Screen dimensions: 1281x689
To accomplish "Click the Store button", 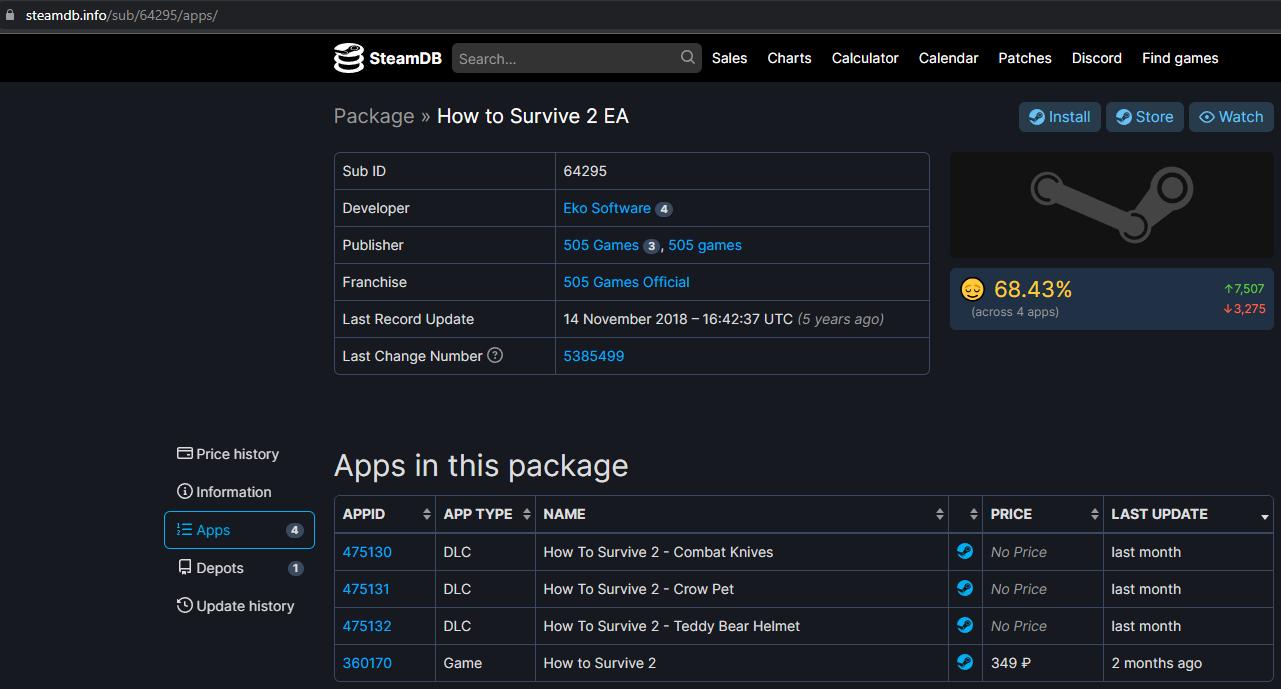I will click(x=1145, y=117).
